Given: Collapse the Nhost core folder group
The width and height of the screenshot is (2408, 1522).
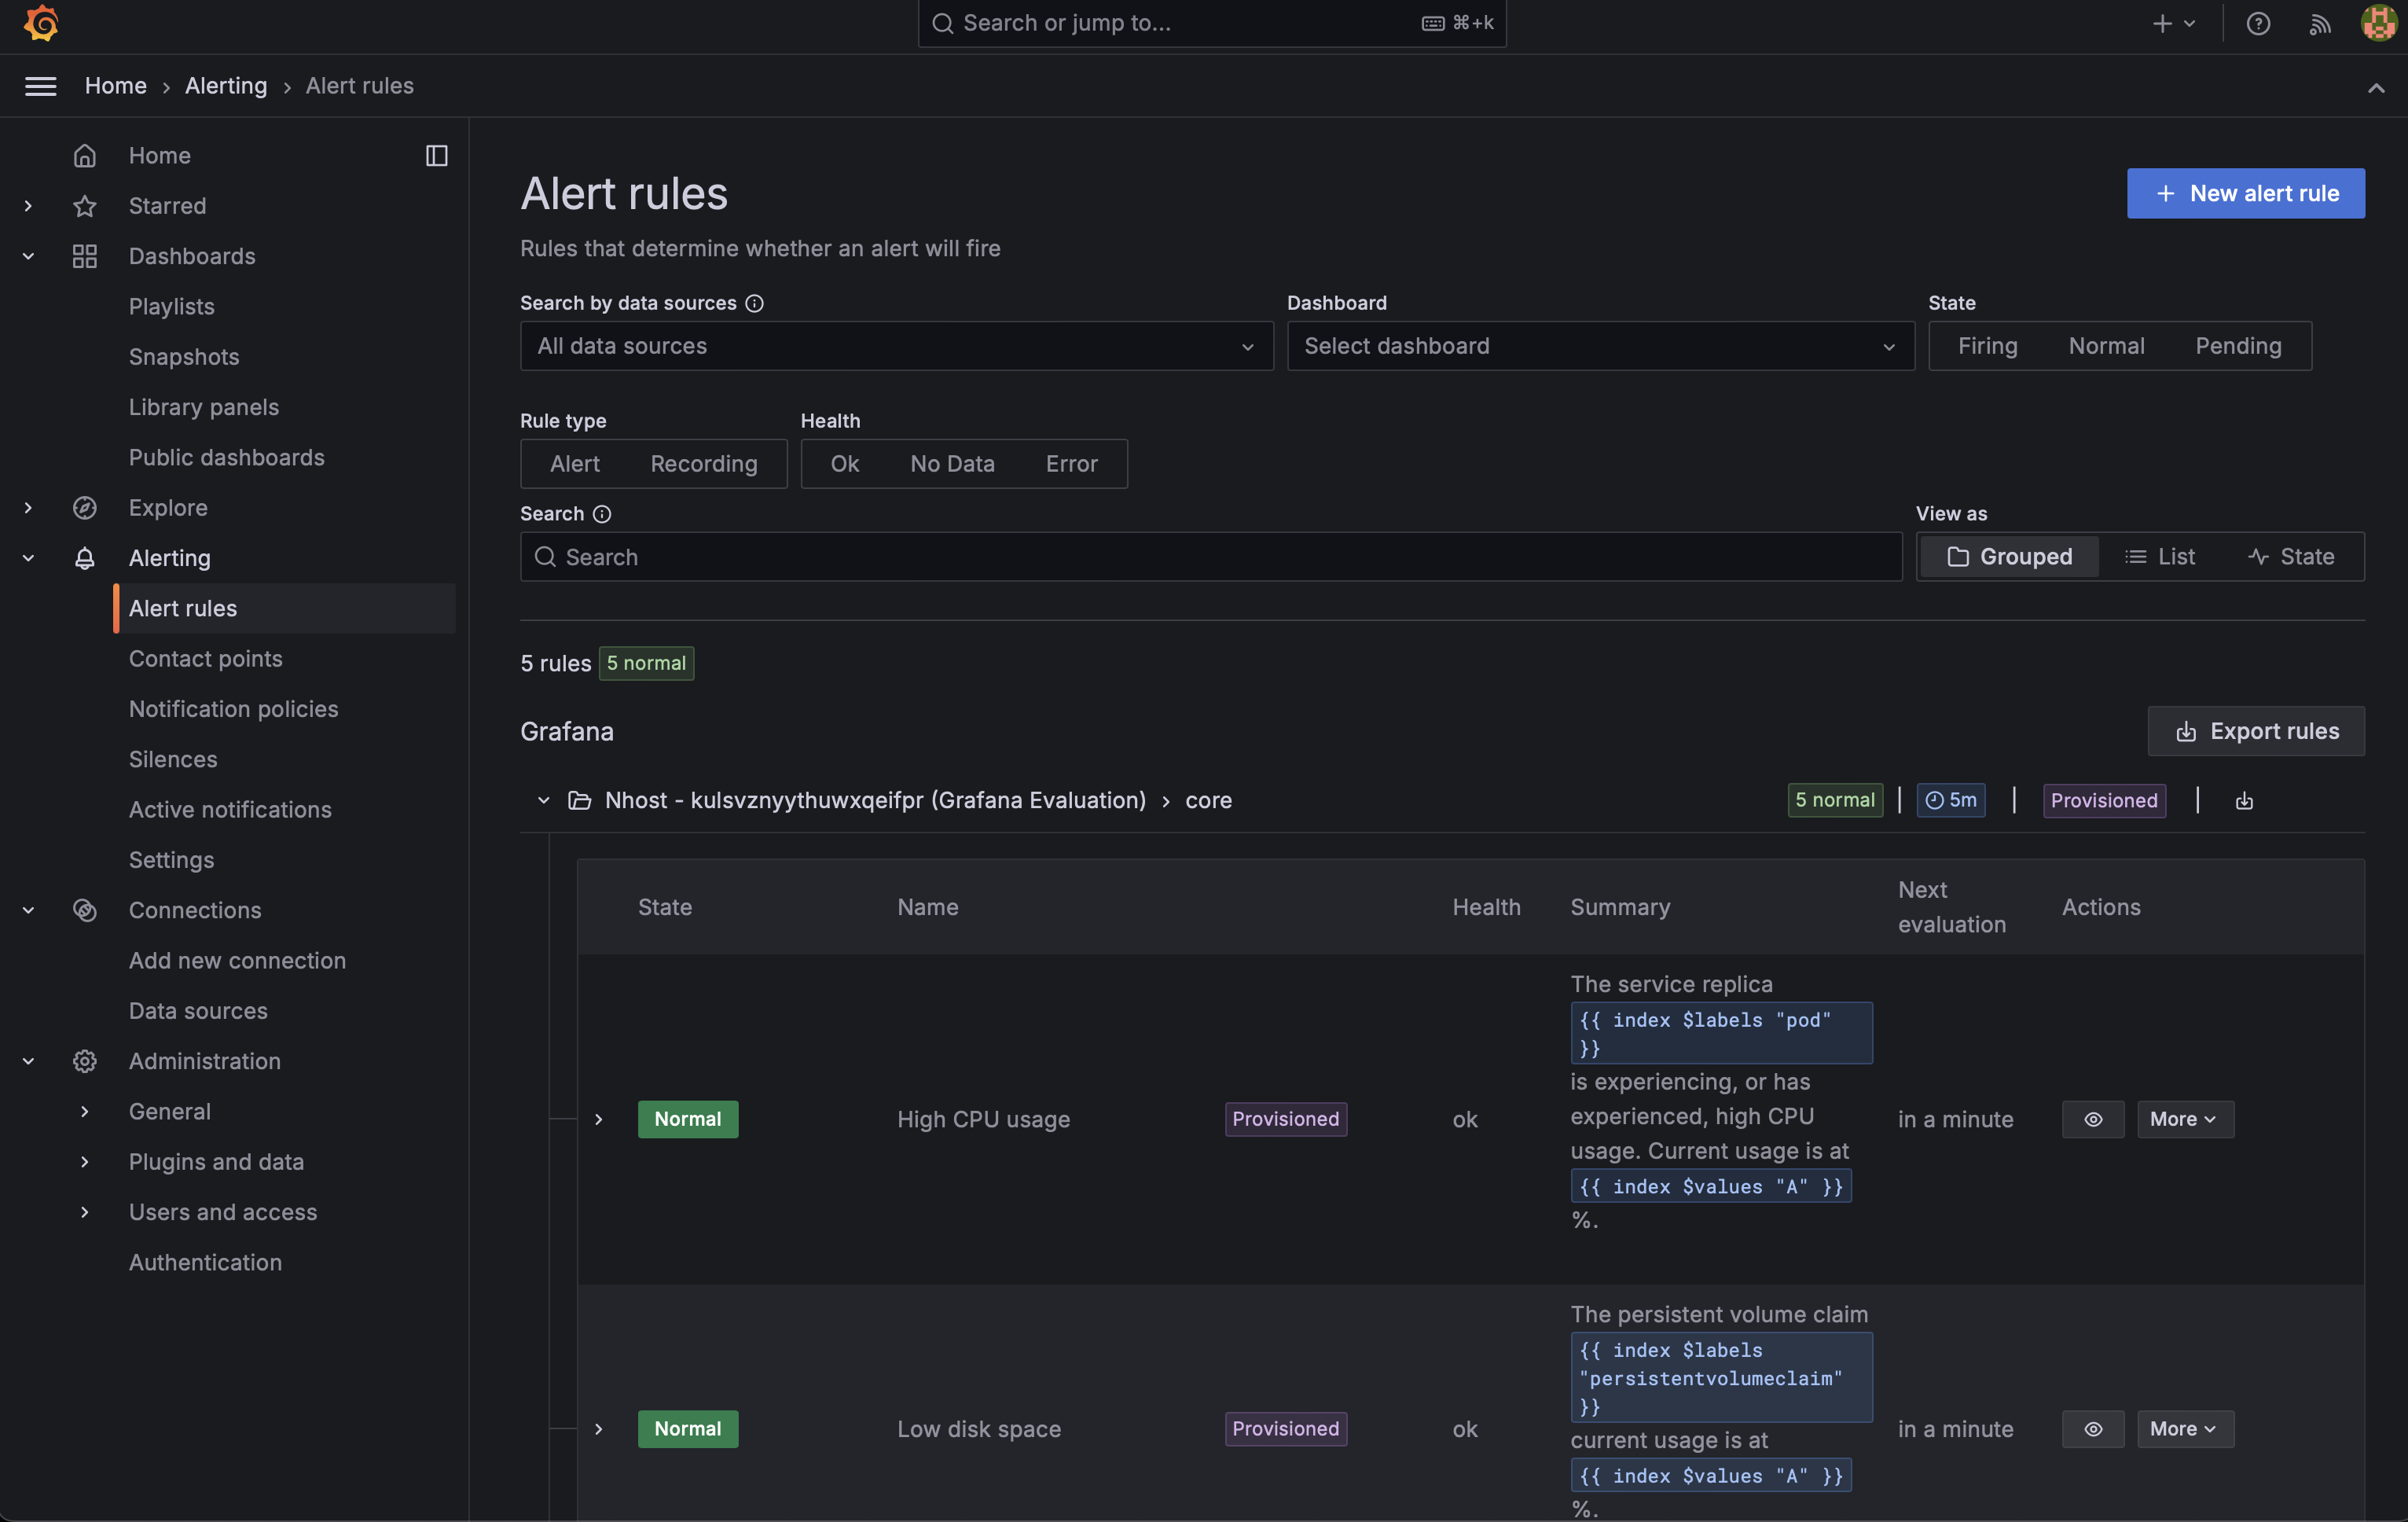Looking at the screenshot, I should click(543, 800).
